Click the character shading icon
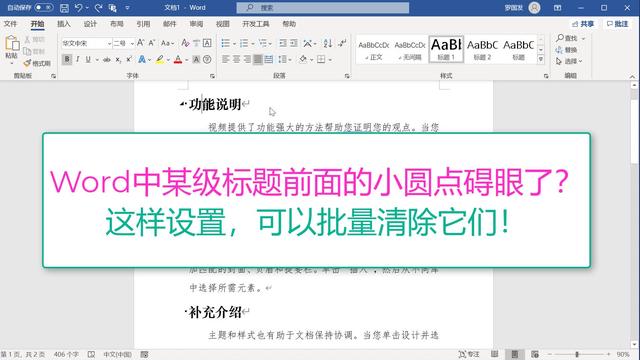640x360 pixels. point(196,60)
